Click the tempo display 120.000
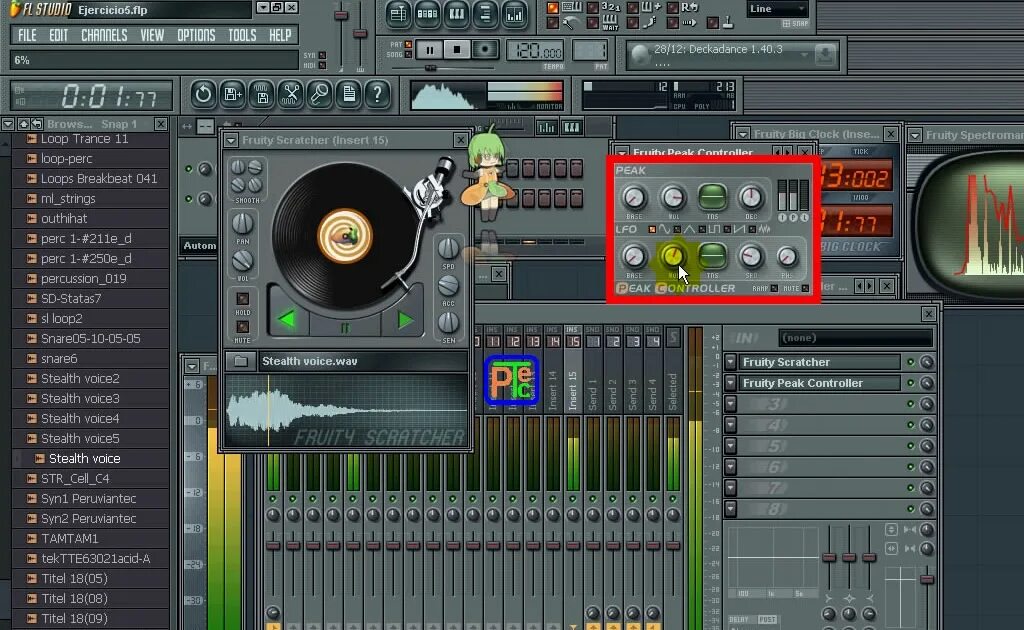Viewport: 1024px width, 630px height. point(536,50)
